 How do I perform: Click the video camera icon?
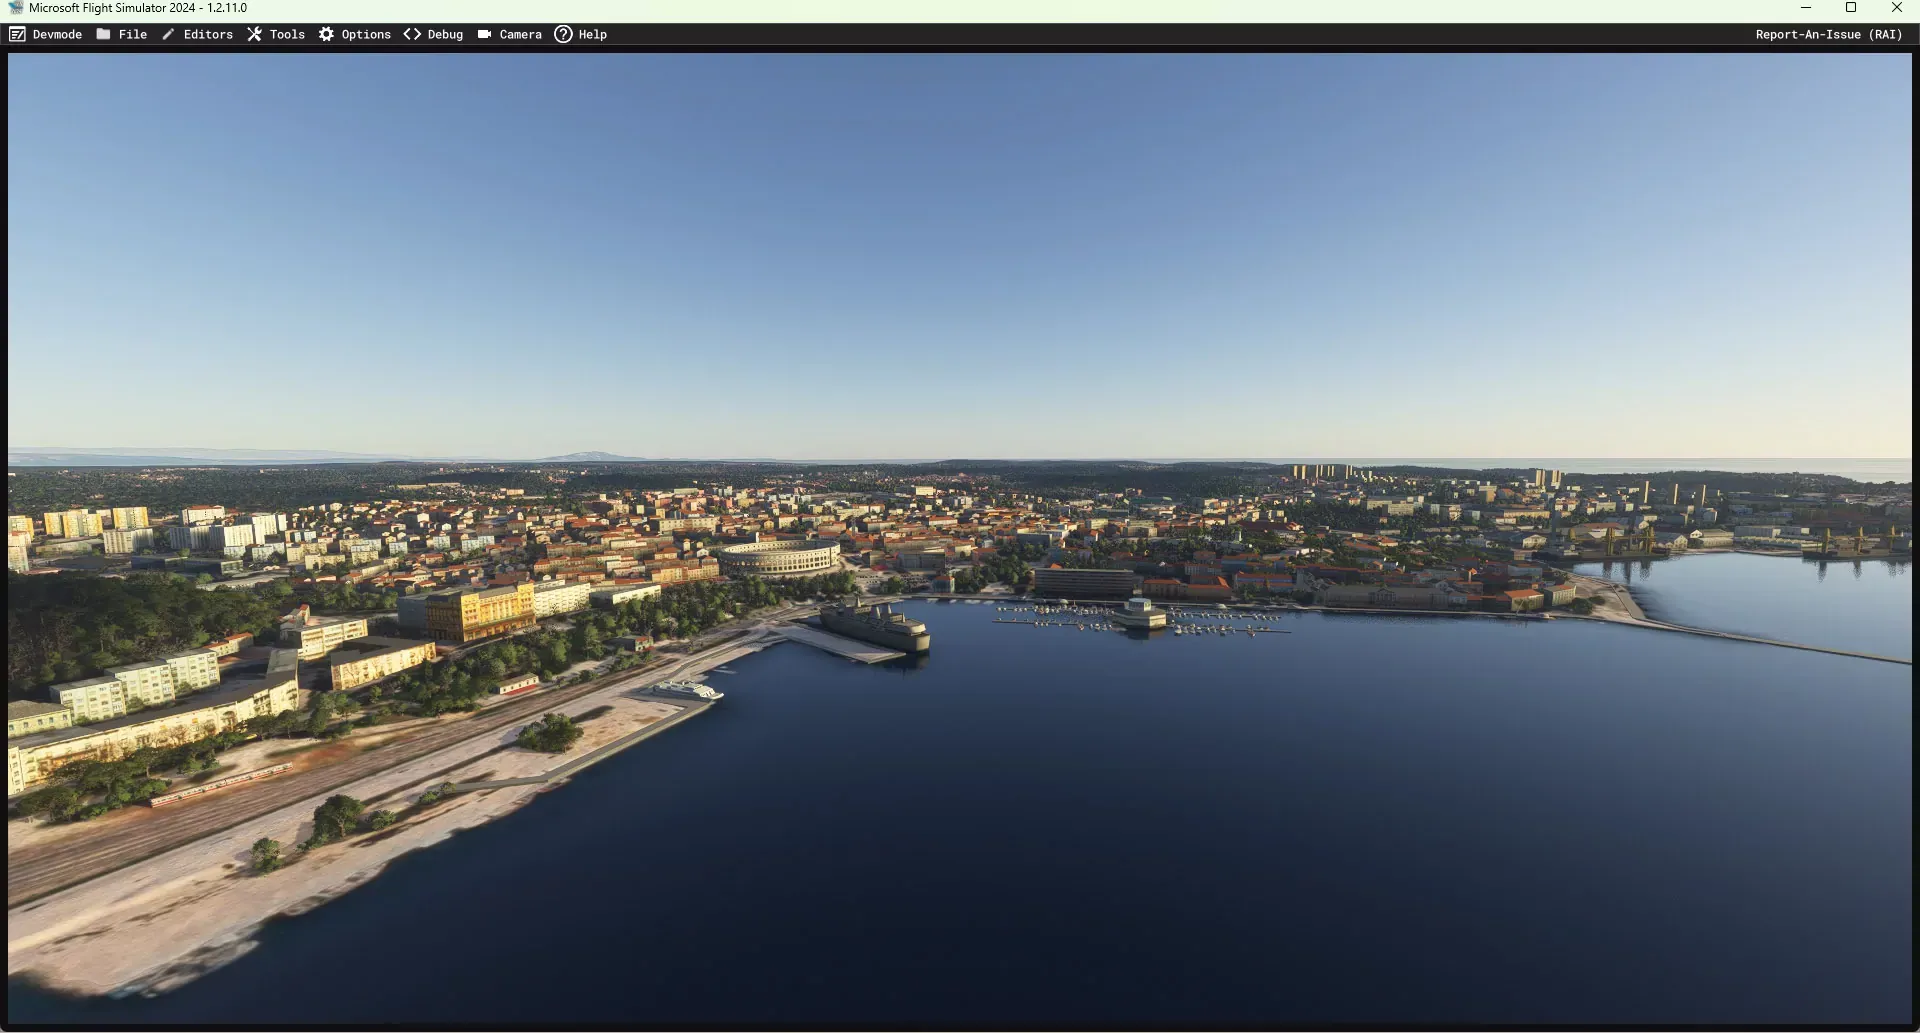coord(484,34)
